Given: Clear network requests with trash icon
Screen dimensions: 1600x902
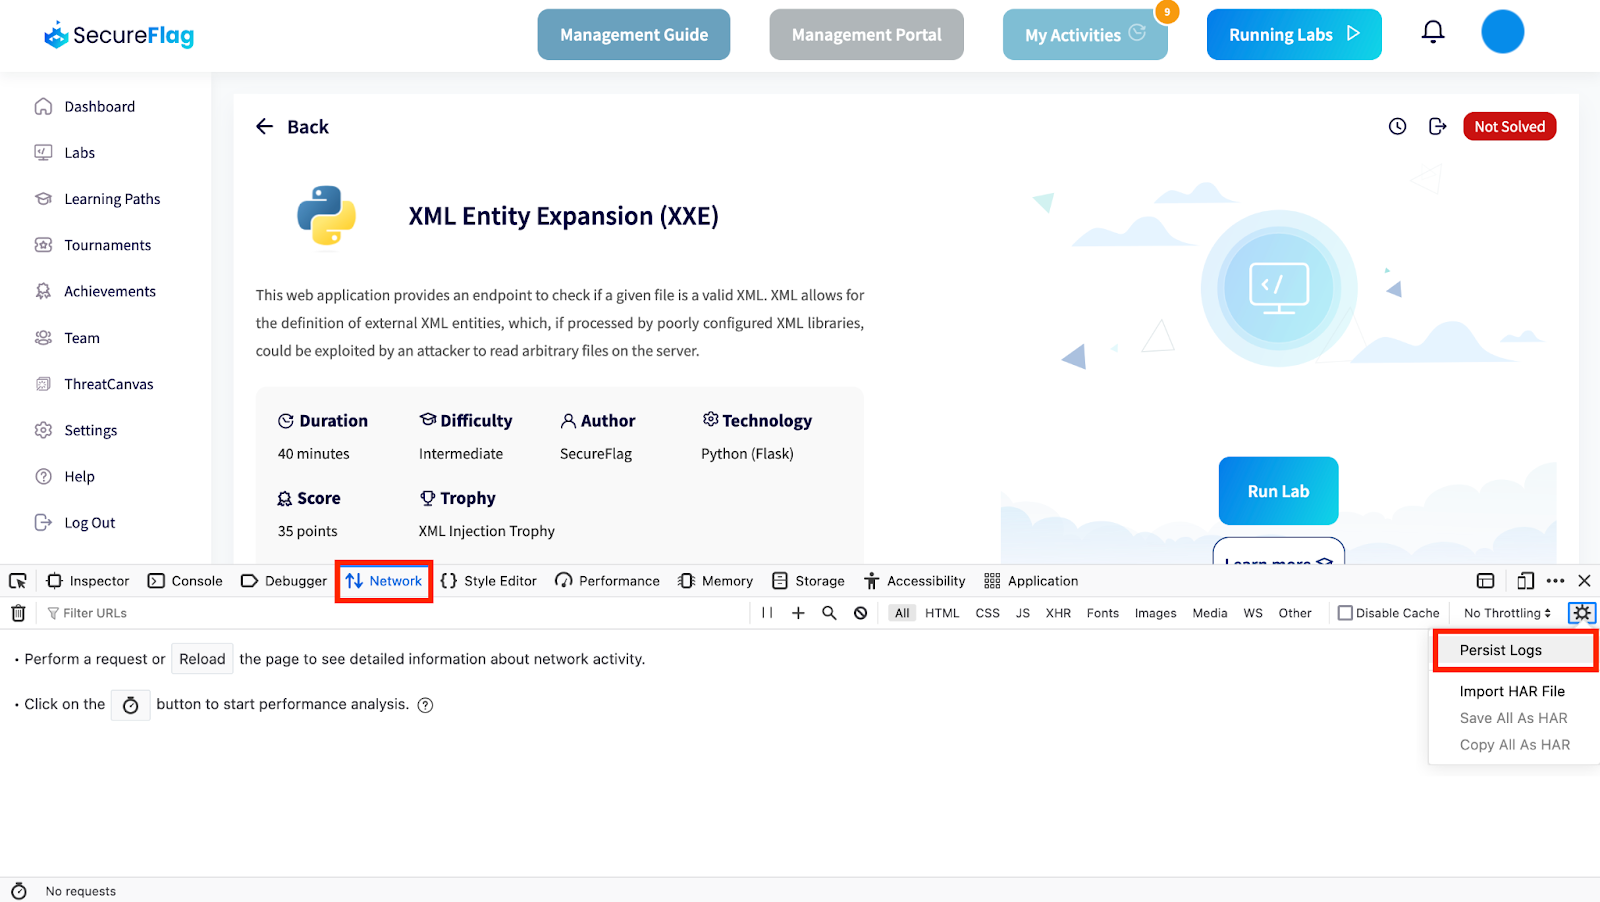Looking at the screenshot, I should (18, 613).
